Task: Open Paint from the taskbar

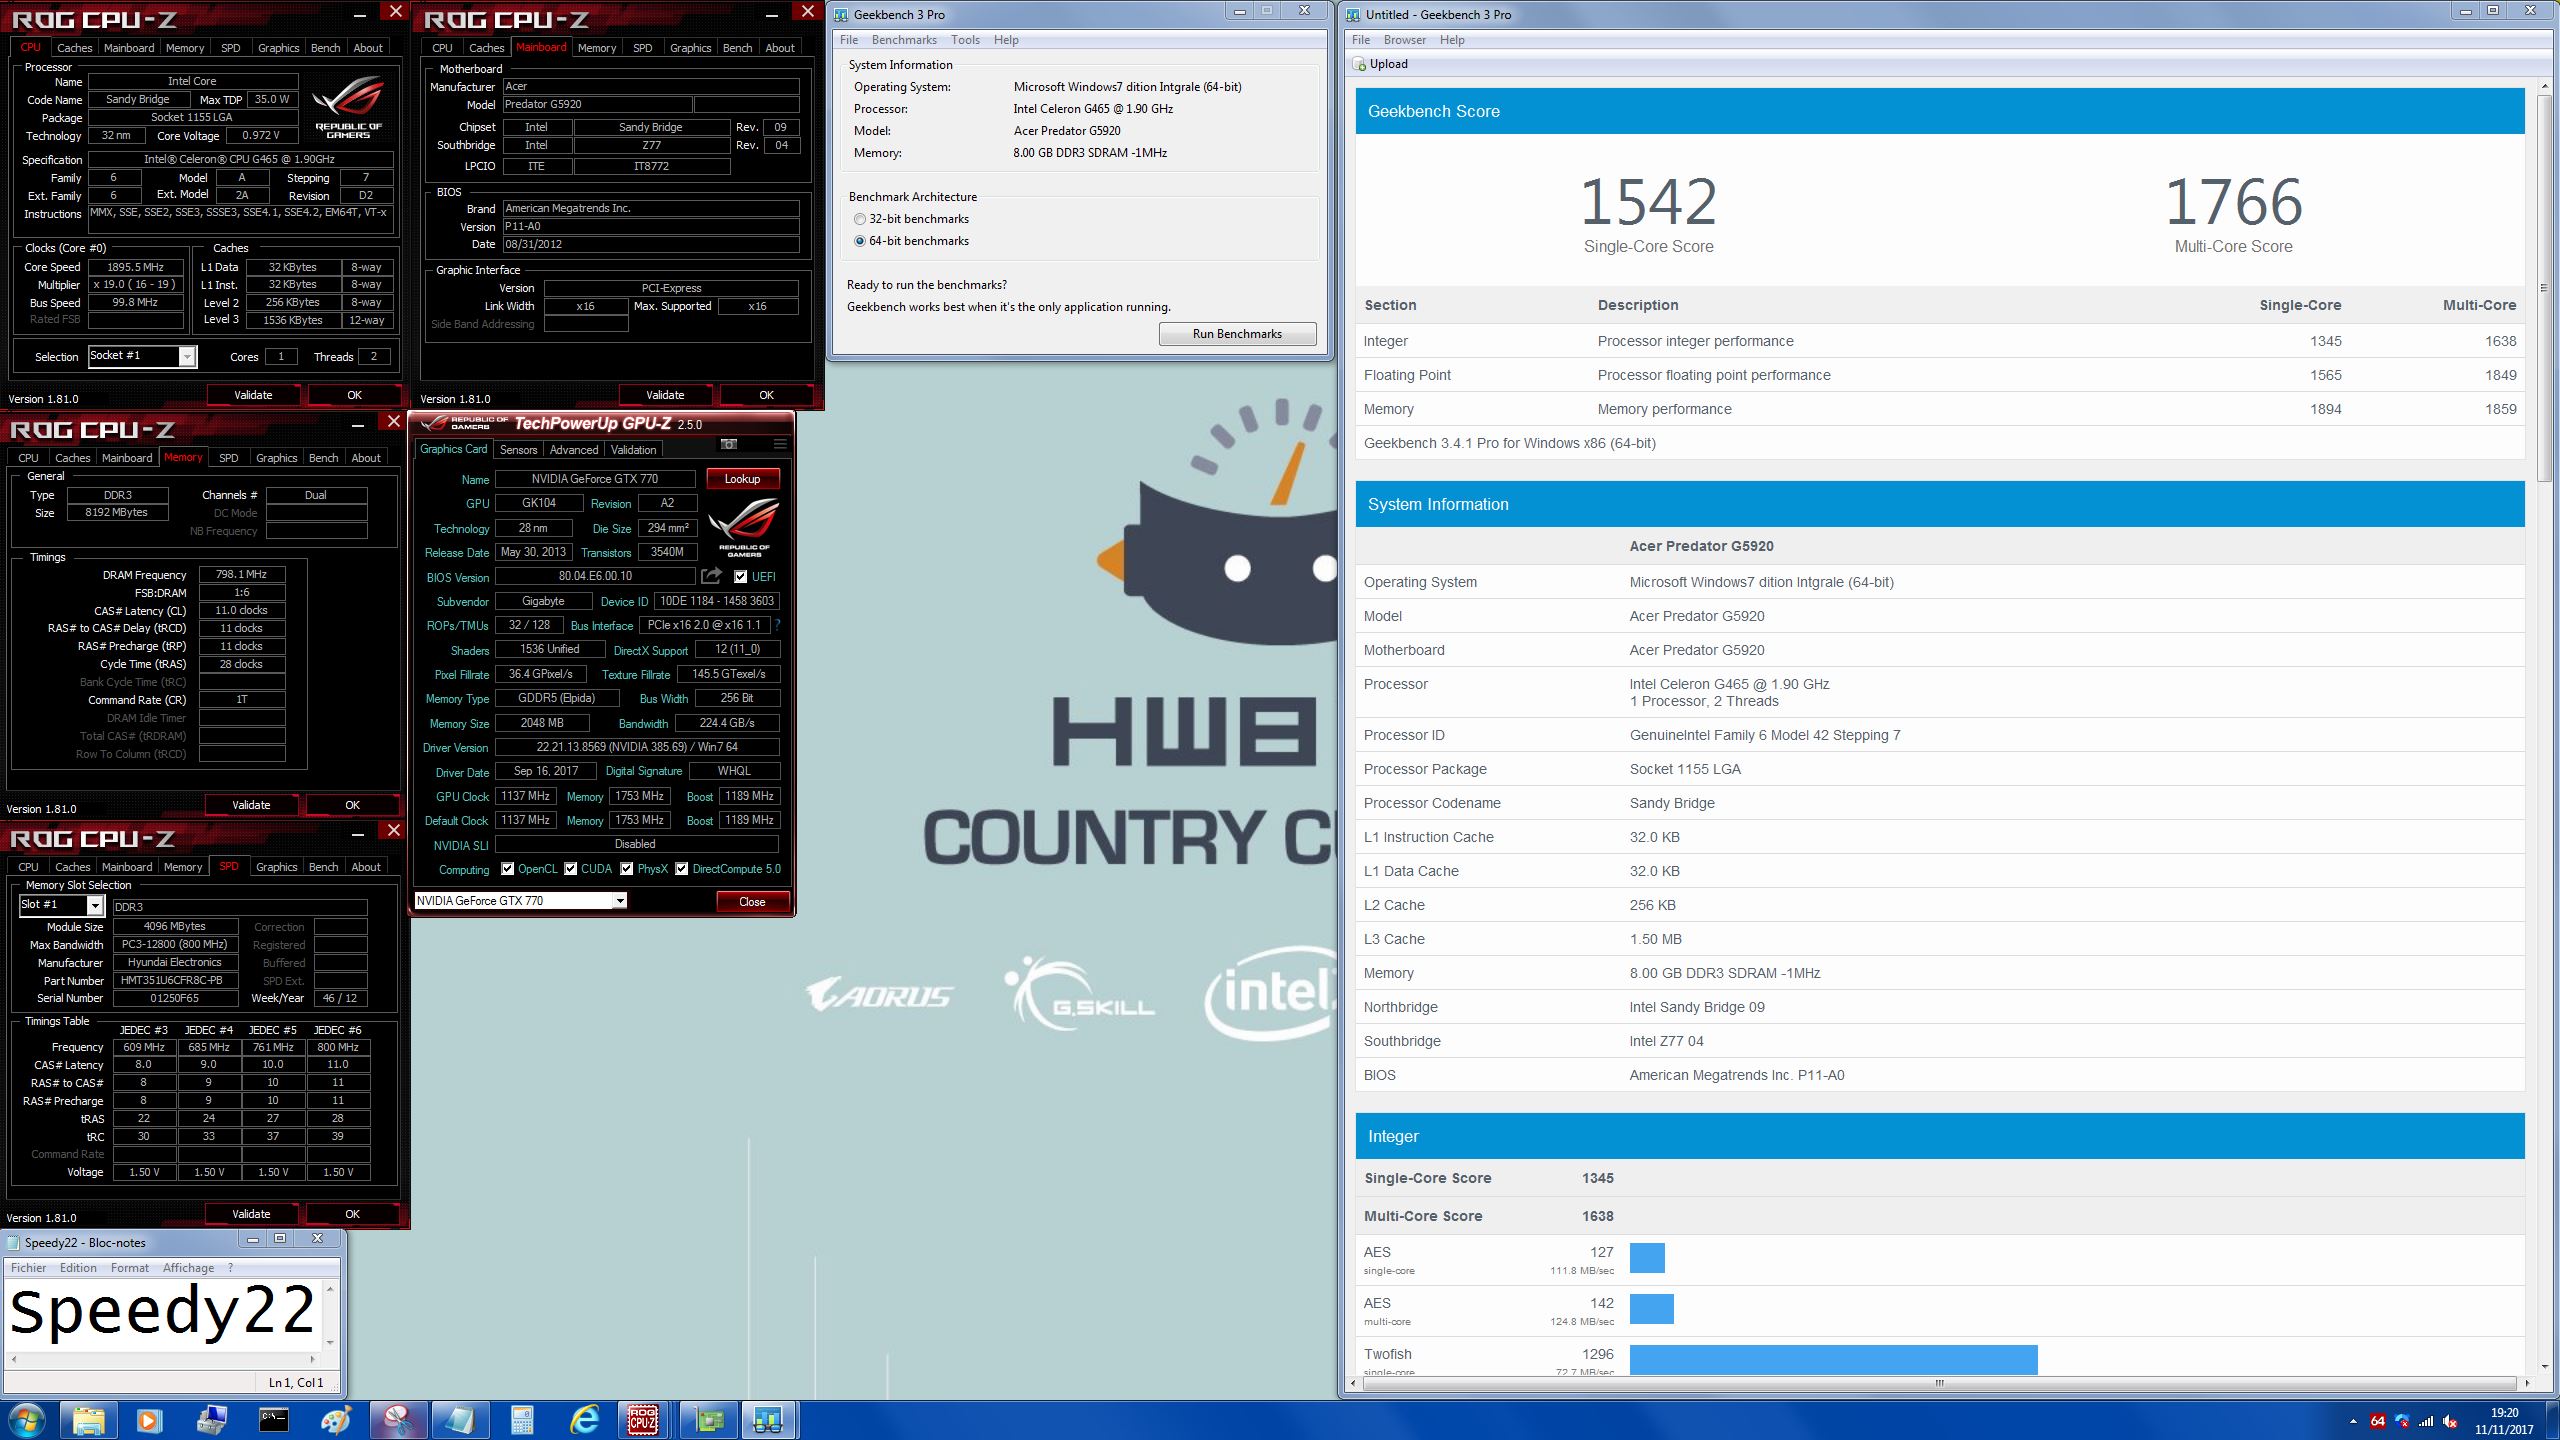Action: coord(335,1420)
